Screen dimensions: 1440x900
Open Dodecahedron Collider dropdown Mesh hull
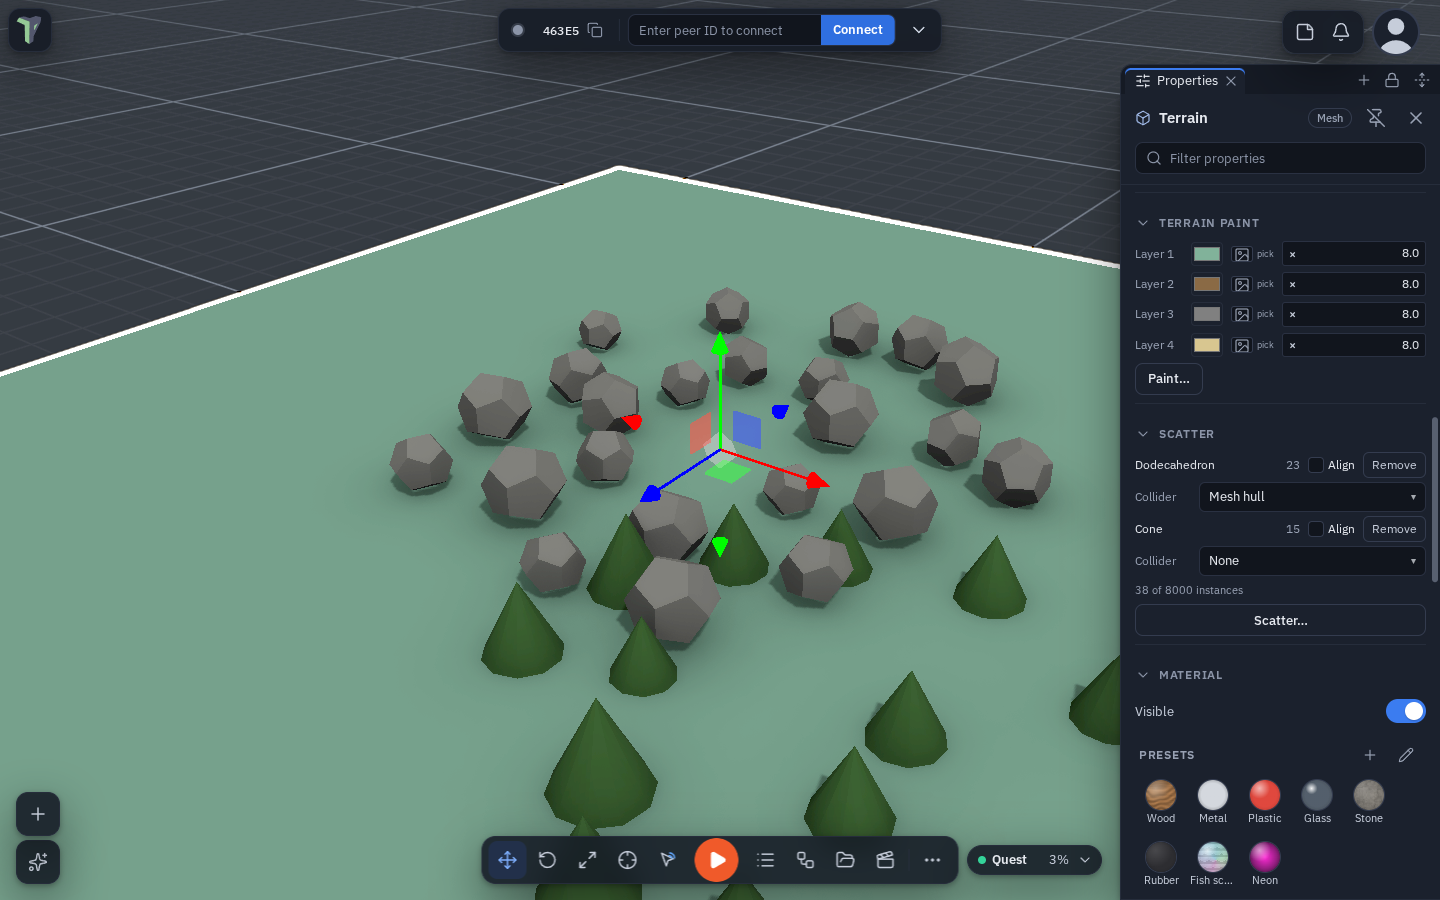point(1312,497)
